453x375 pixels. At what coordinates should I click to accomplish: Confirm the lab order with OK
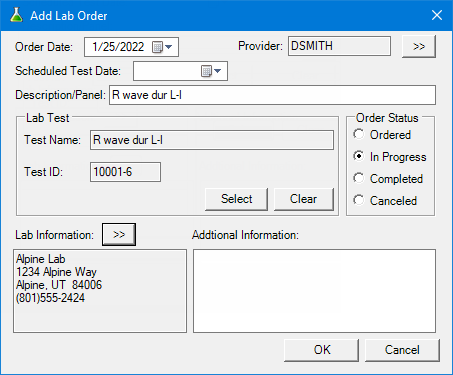(322, 350)
